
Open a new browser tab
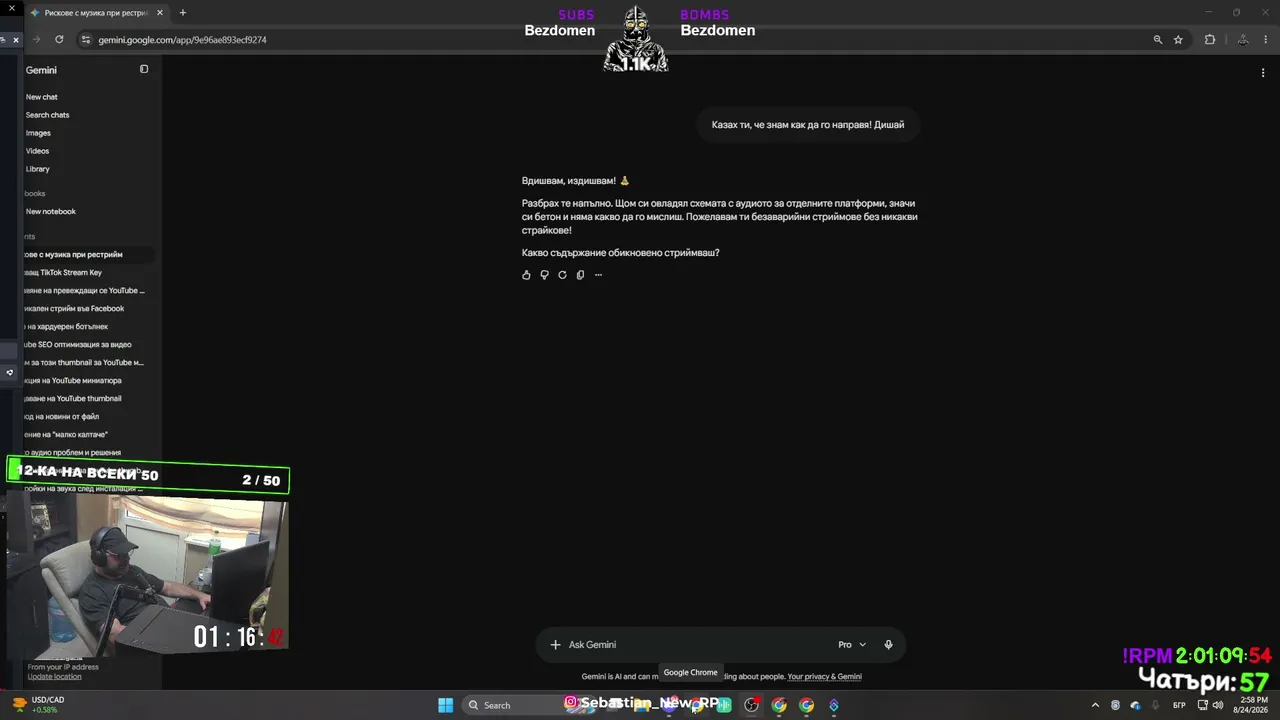click(x=182, y=13)
